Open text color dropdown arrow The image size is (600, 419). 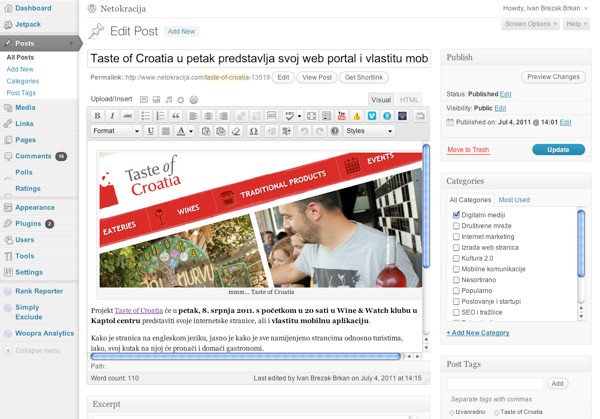coord(191,131)
